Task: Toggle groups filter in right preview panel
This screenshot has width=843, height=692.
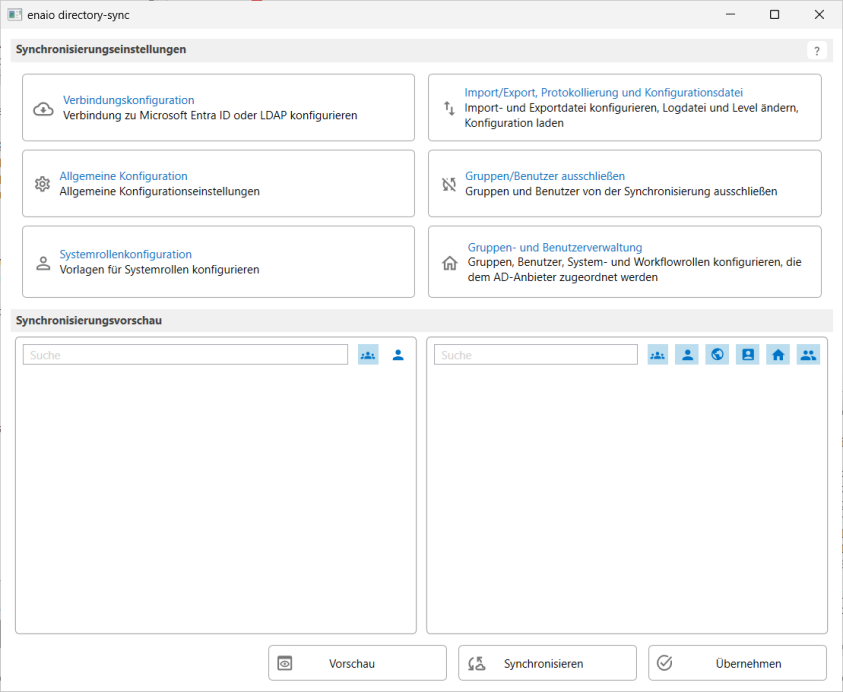Action: tap(657, 355)
